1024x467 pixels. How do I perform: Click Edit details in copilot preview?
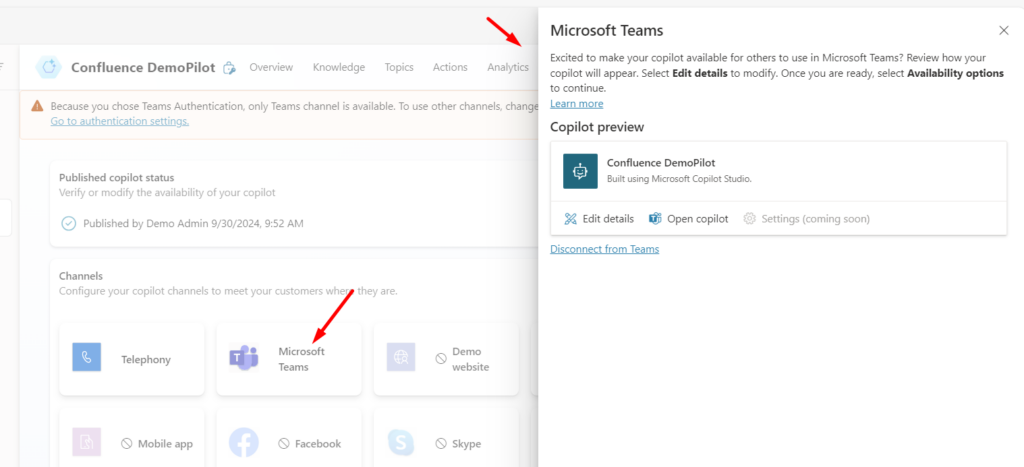click(x=599, y=218)
